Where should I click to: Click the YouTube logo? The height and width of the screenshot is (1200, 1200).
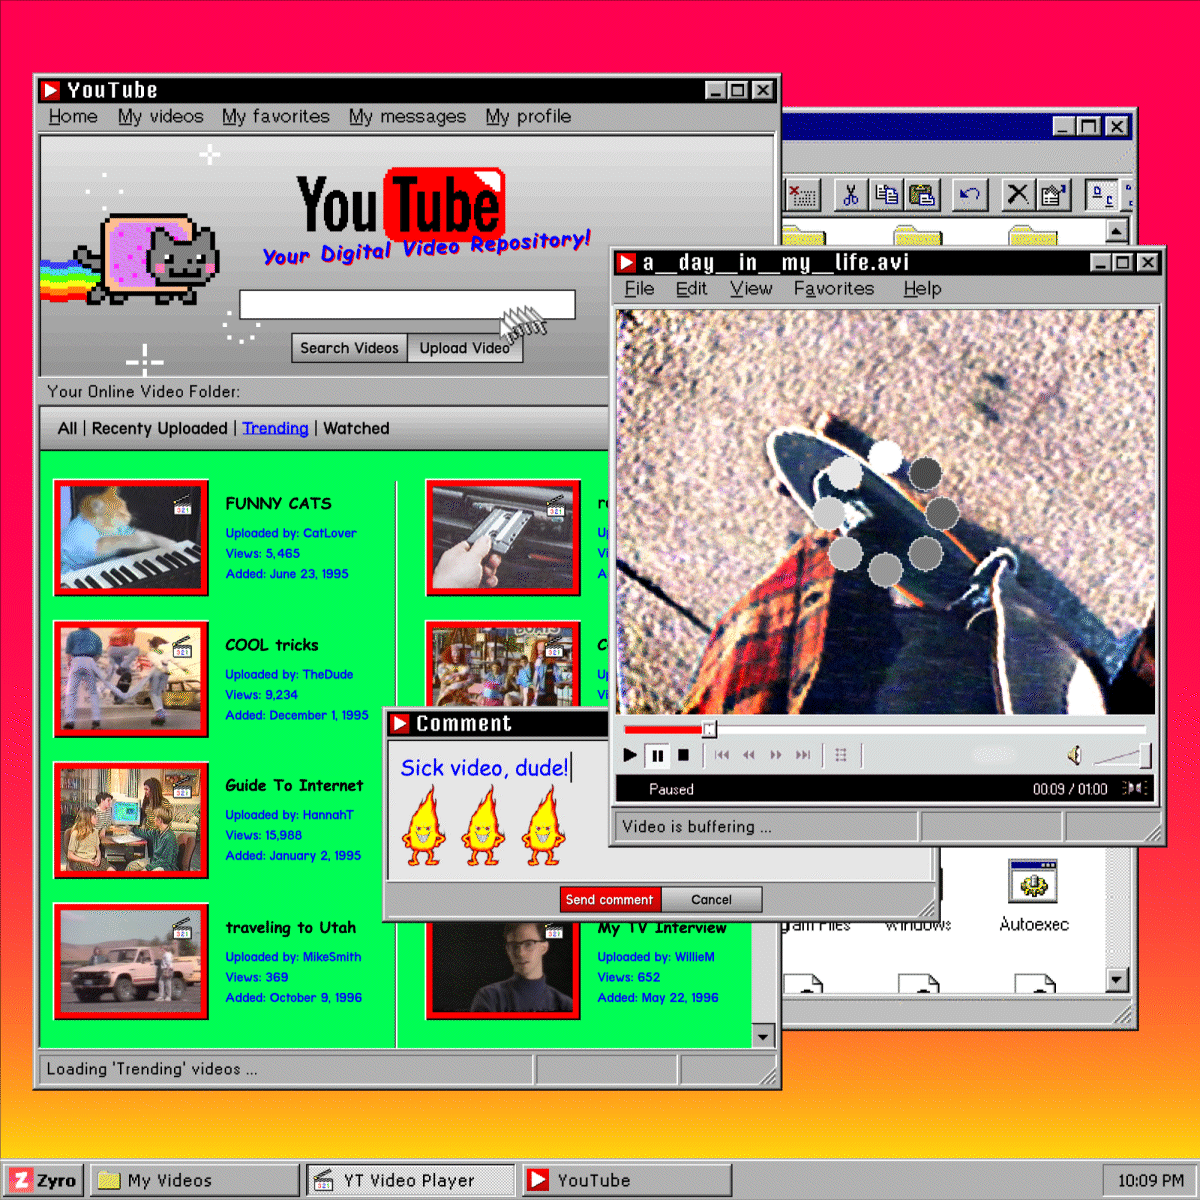(400, 205)
